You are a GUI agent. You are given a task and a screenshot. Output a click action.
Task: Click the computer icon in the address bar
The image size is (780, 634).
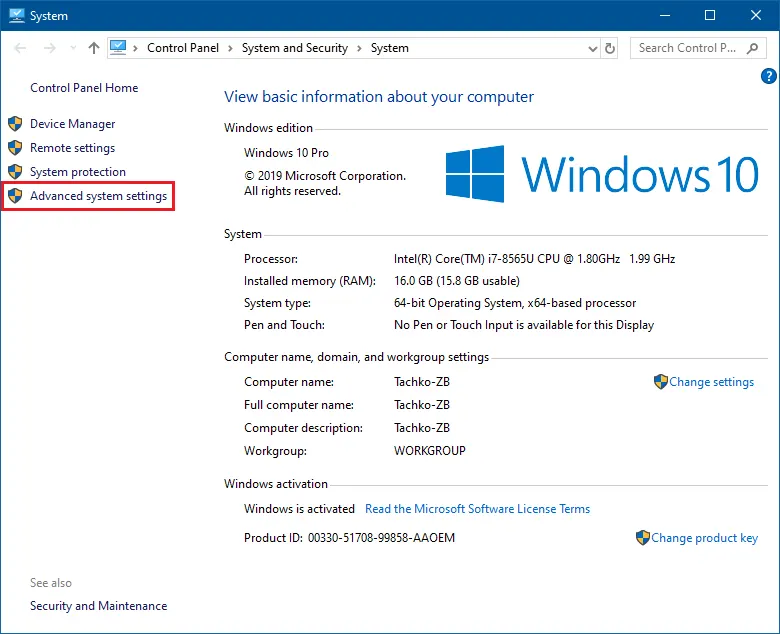click(x=118, y=48)
